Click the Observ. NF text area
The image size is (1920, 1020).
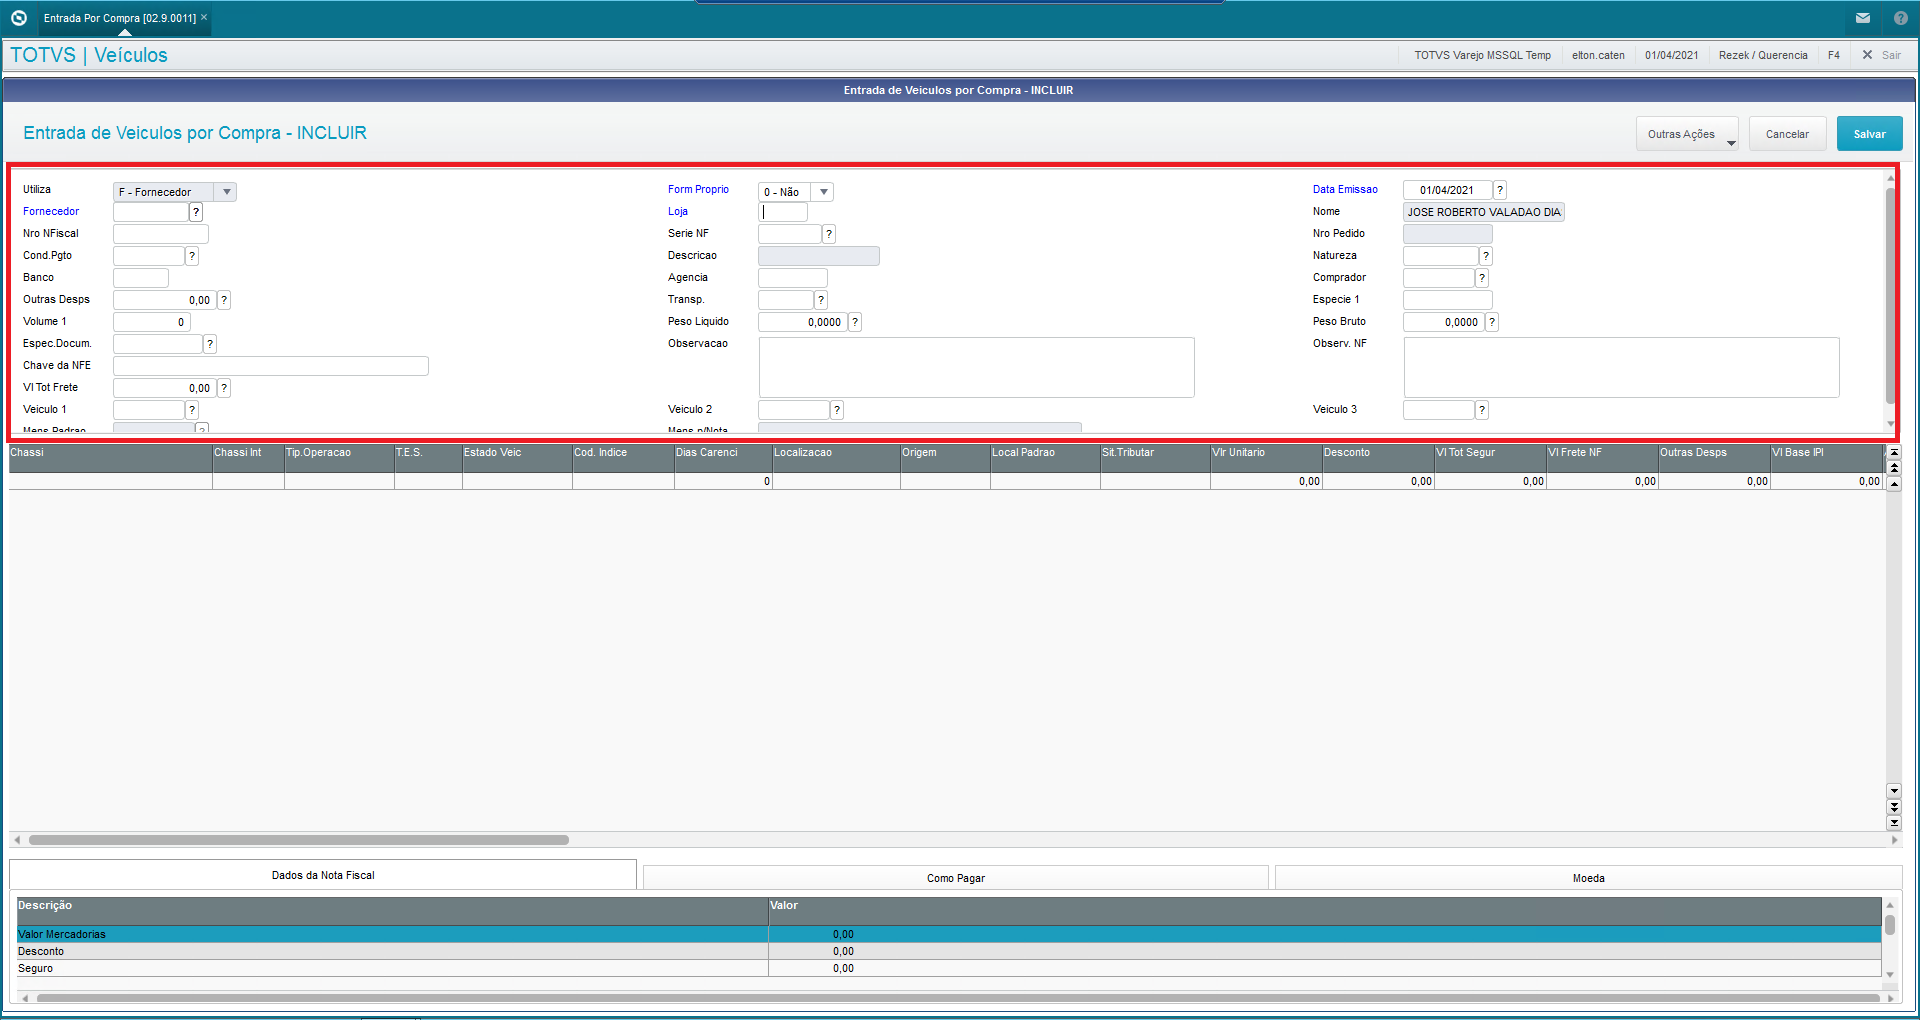[x=1622, y=367]
